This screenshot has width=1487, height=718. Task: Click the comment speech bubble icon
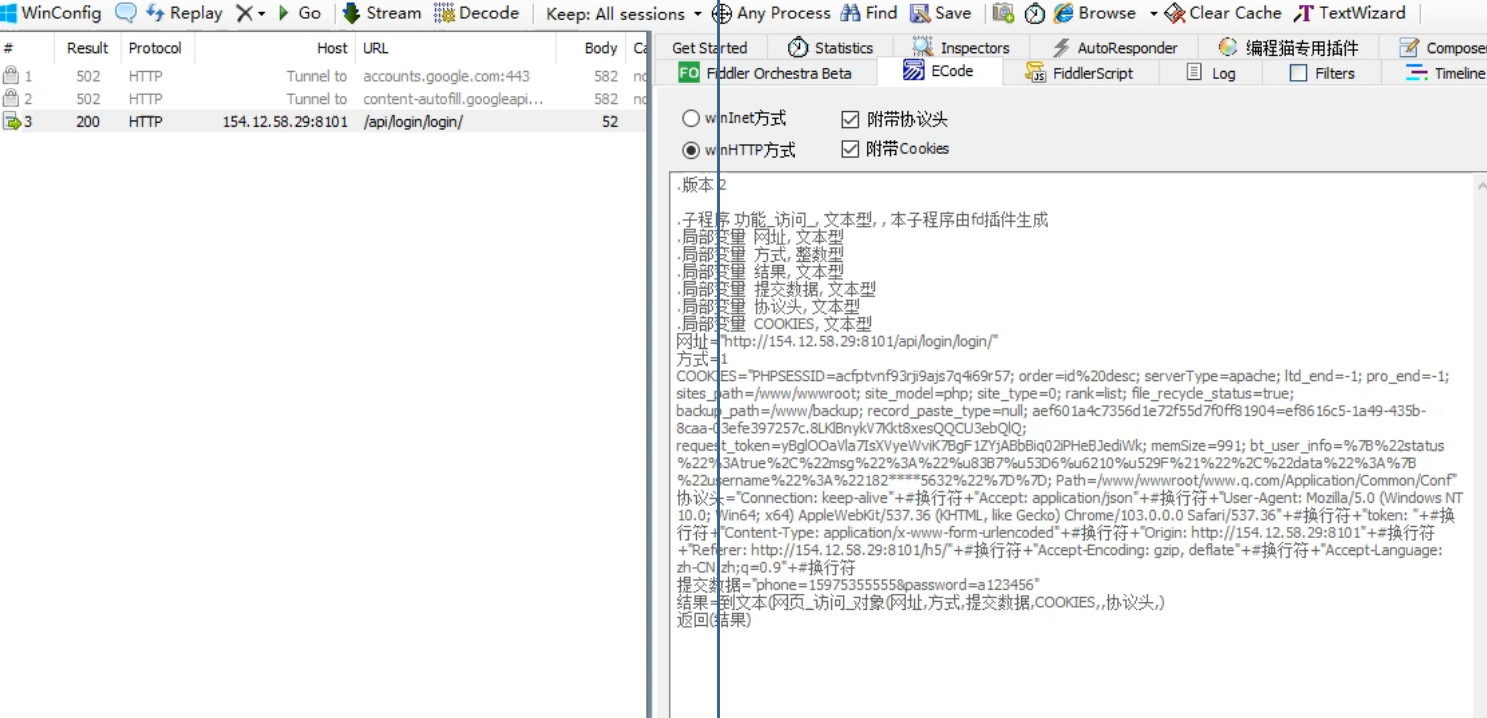point(126,13)
